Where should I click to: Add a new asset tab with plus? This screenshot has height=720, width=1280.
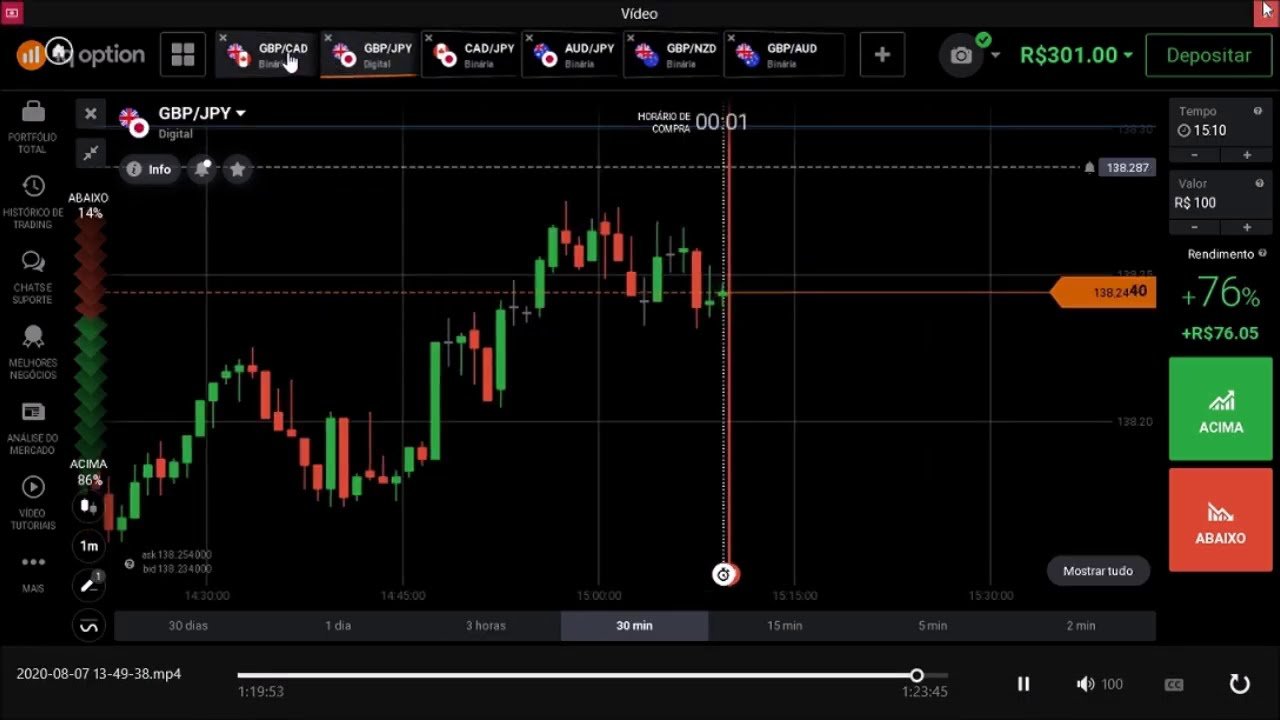[x=882, y=55]
